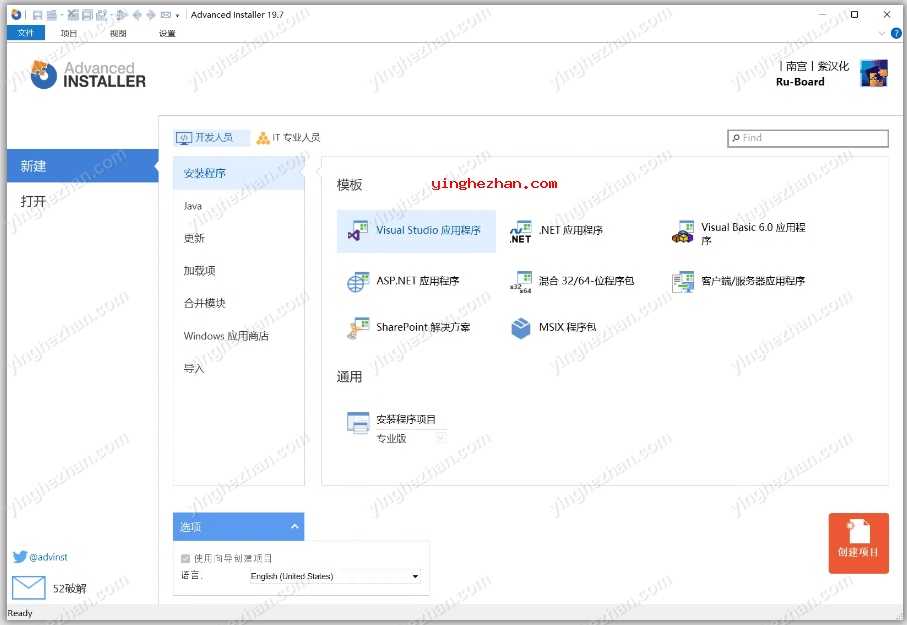Viewport: 907px width, 625px height.
Task: Open the 文件 menu tab
Action: [x=26, y=33]
